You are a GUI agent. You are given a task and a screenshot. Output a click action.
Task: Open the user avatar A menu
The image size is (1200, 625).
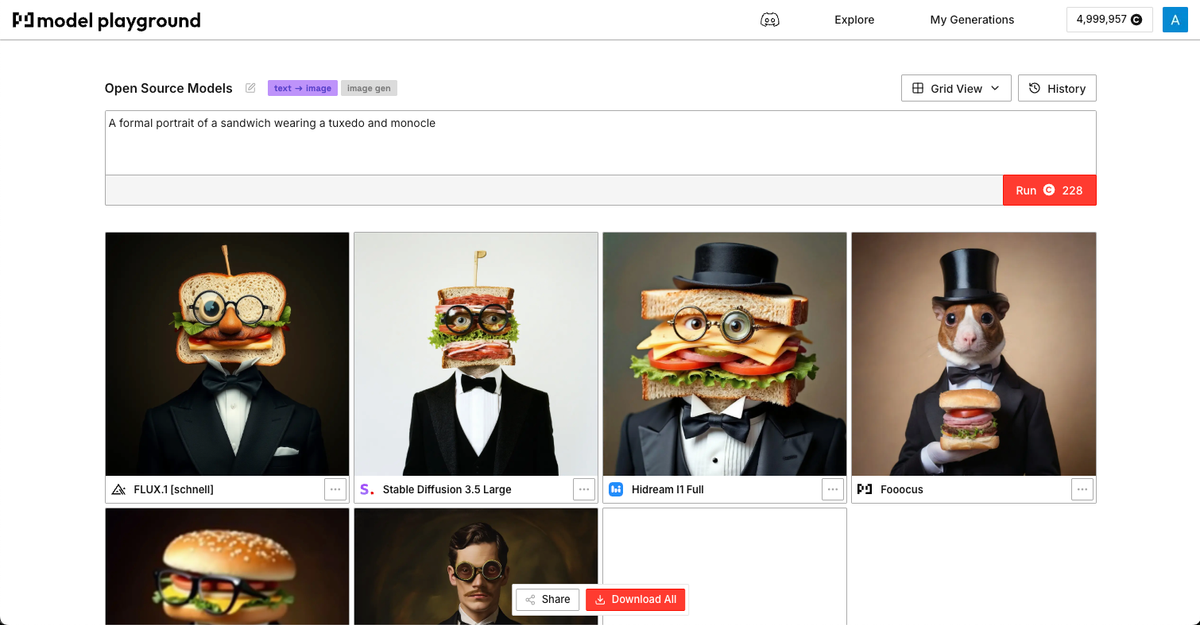coord(1175,20)
